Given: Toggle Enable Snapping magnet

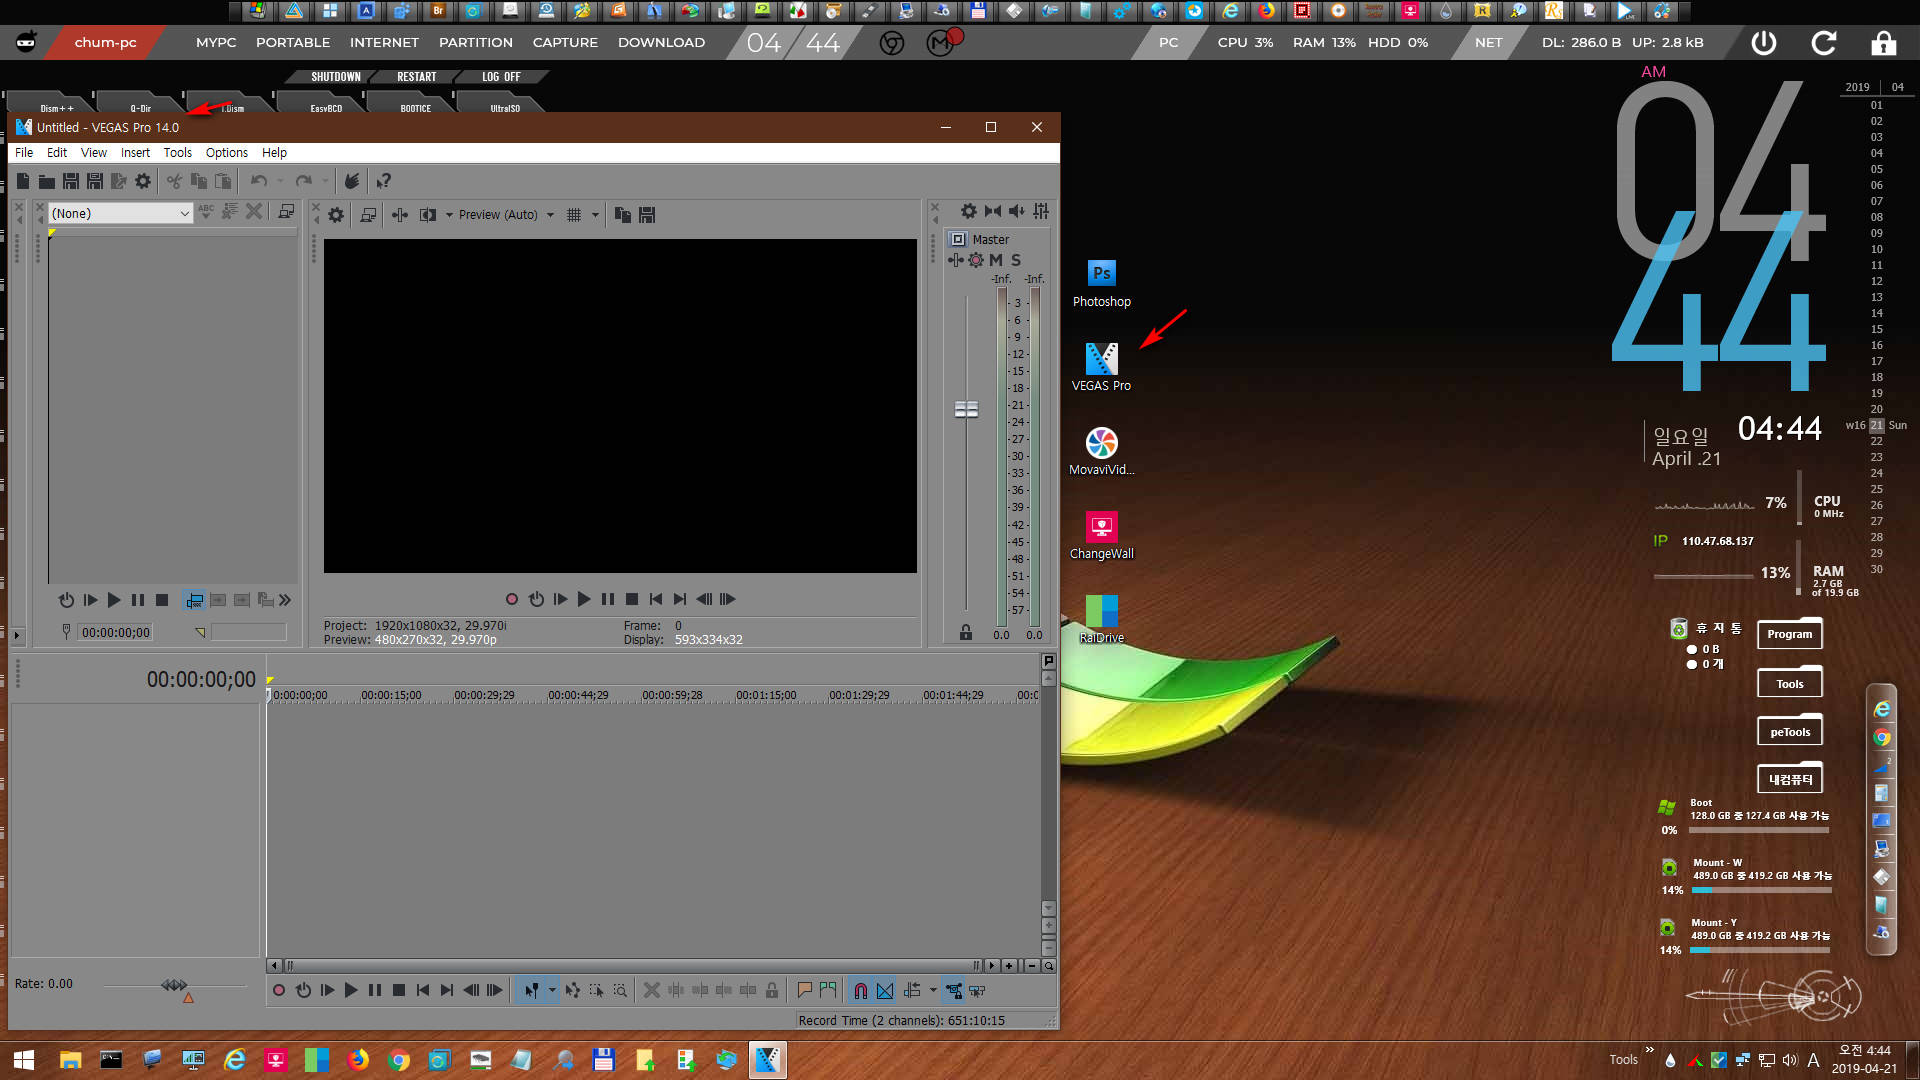Looking at the screenshot, I should point(860,991).
